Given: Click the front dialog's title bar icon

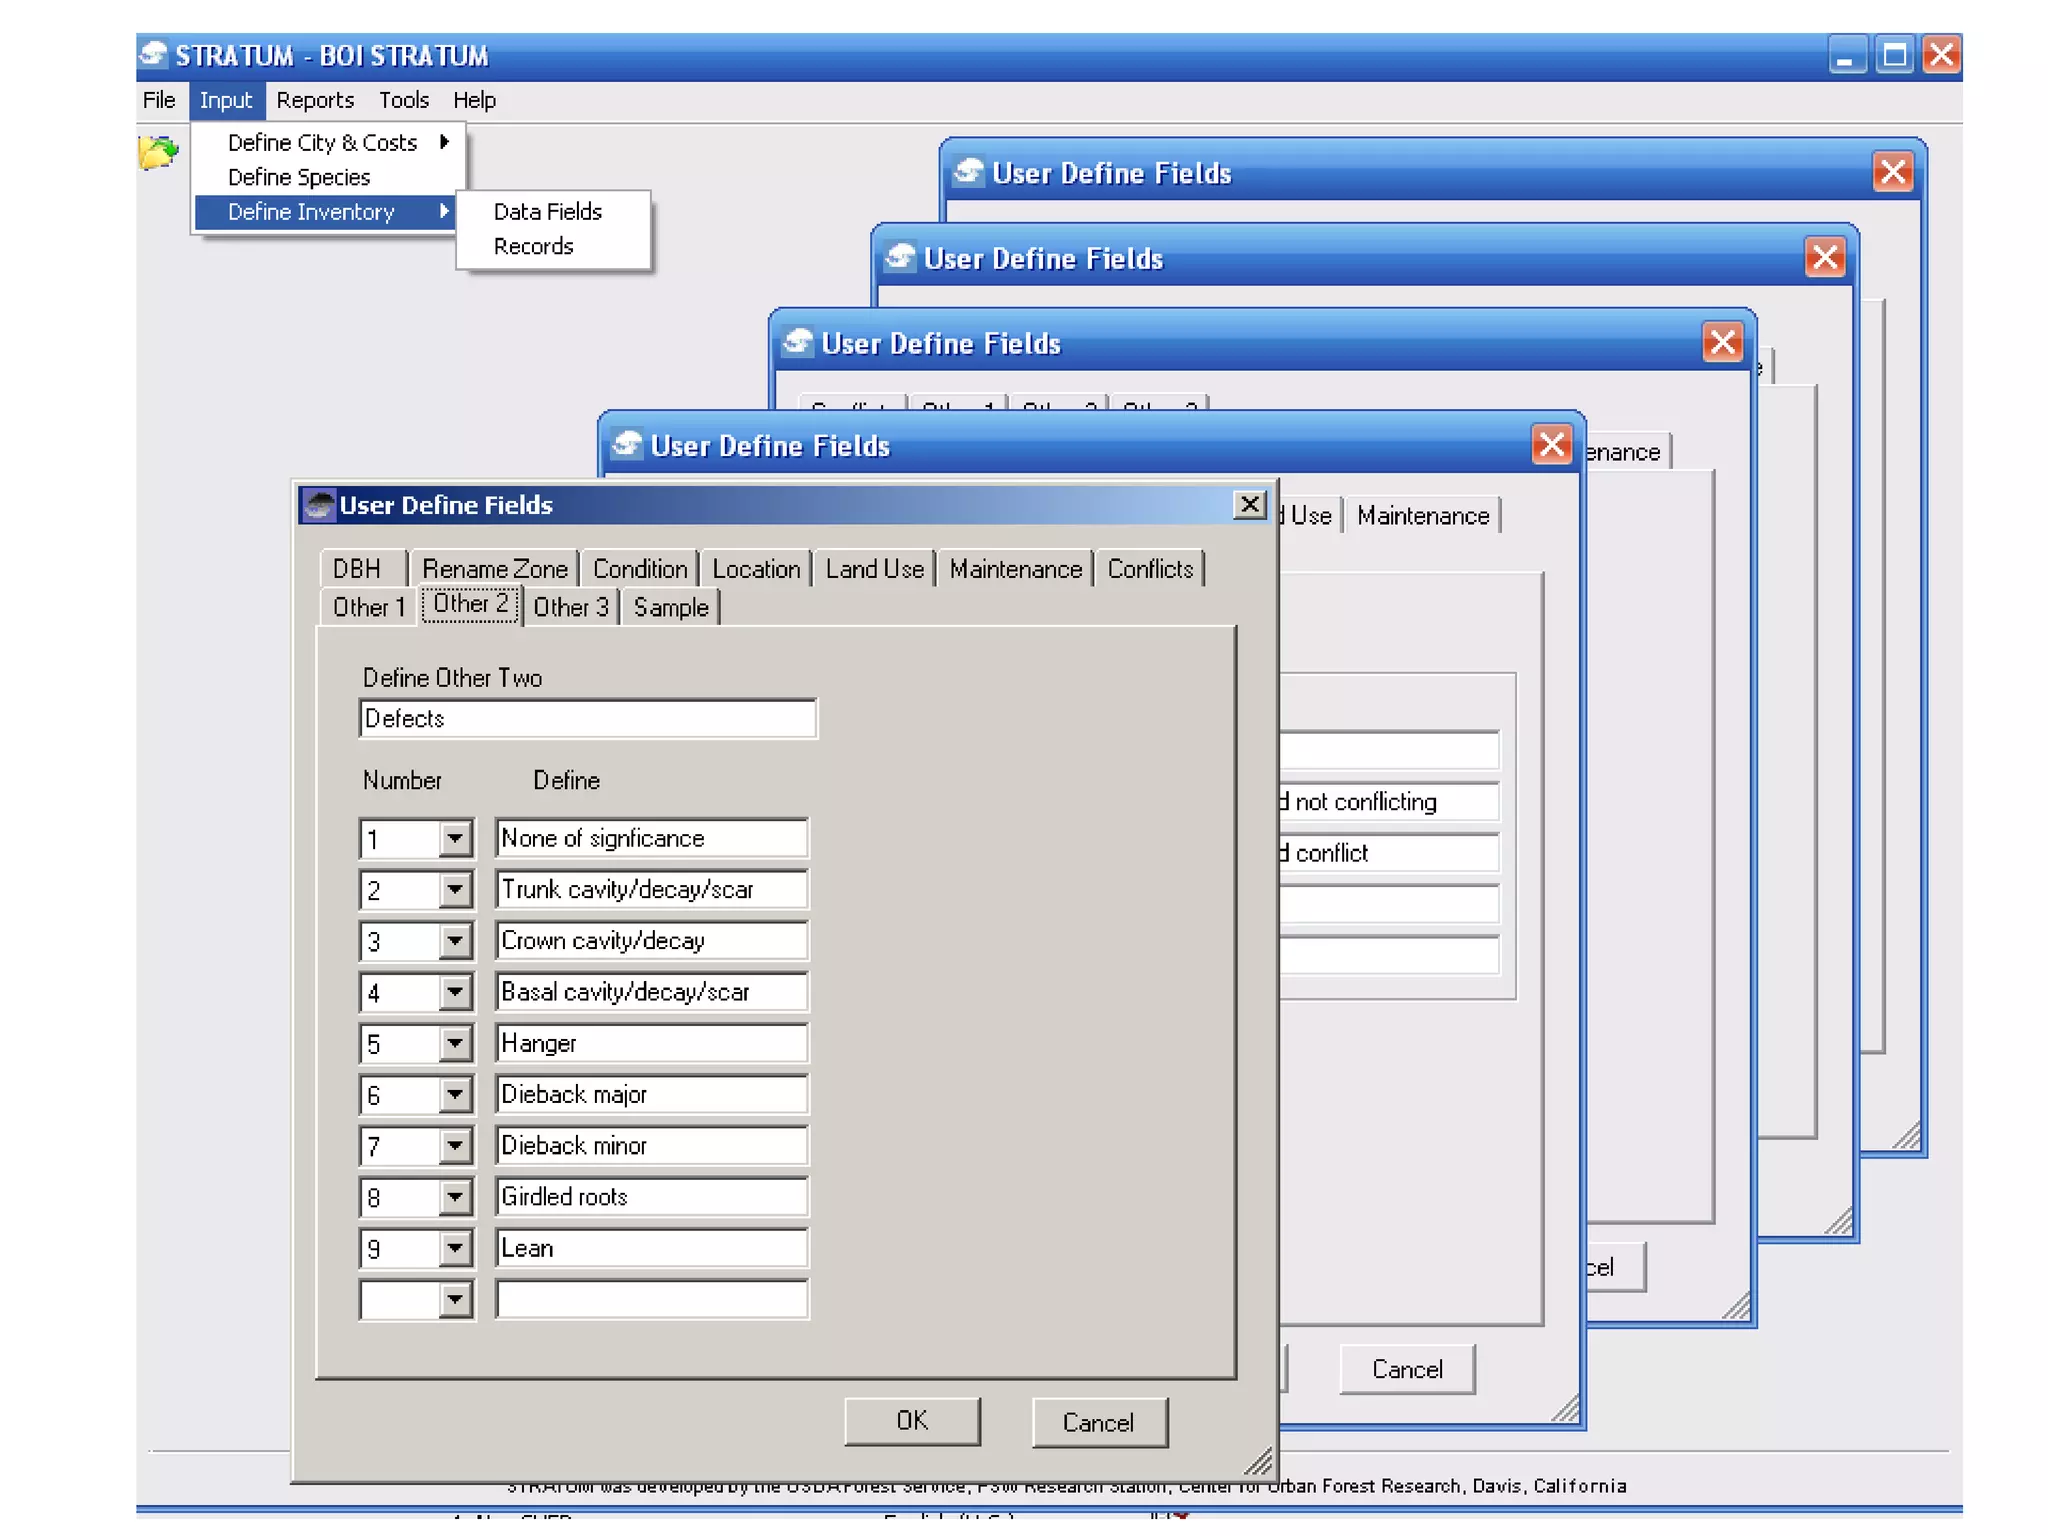Looking at the screenshot, I should 319,505.
